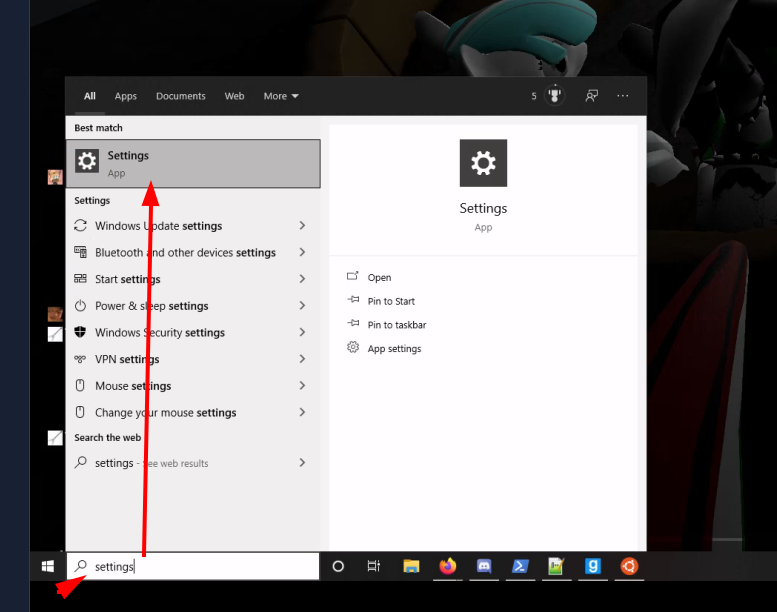Viewport: 777px width, 612px height.
Task: Open the blue 'g' app on taskbar
Action: (593, 566)
